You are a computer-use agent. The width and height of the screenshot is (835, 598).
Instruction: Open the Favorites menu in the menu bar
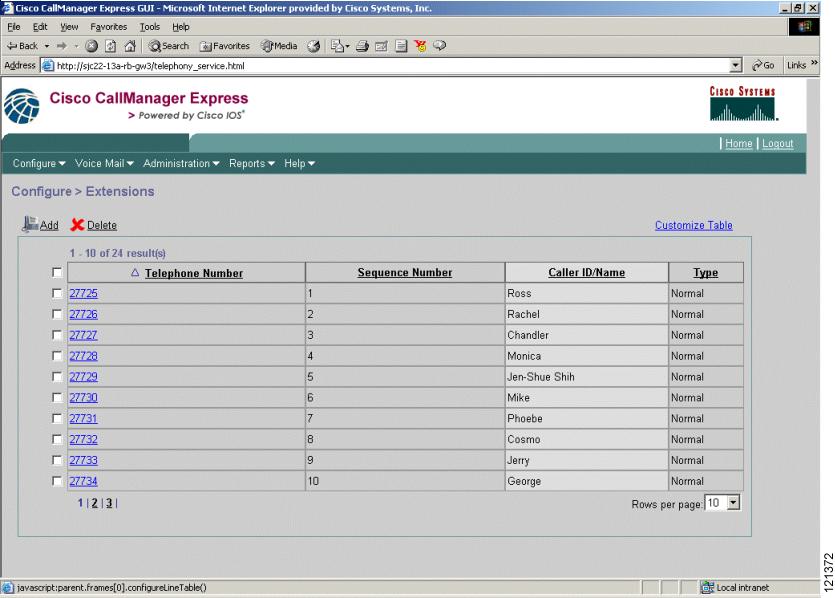click(x=109, y=27)
